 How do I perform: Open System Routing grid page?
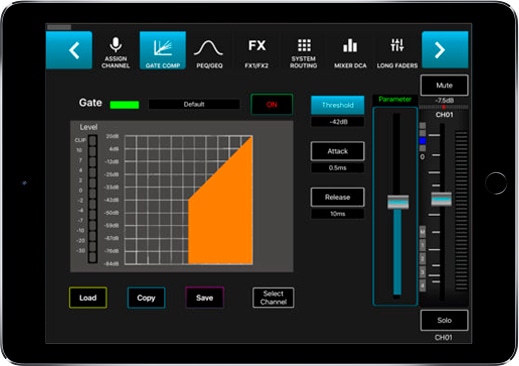click(303, 53)
